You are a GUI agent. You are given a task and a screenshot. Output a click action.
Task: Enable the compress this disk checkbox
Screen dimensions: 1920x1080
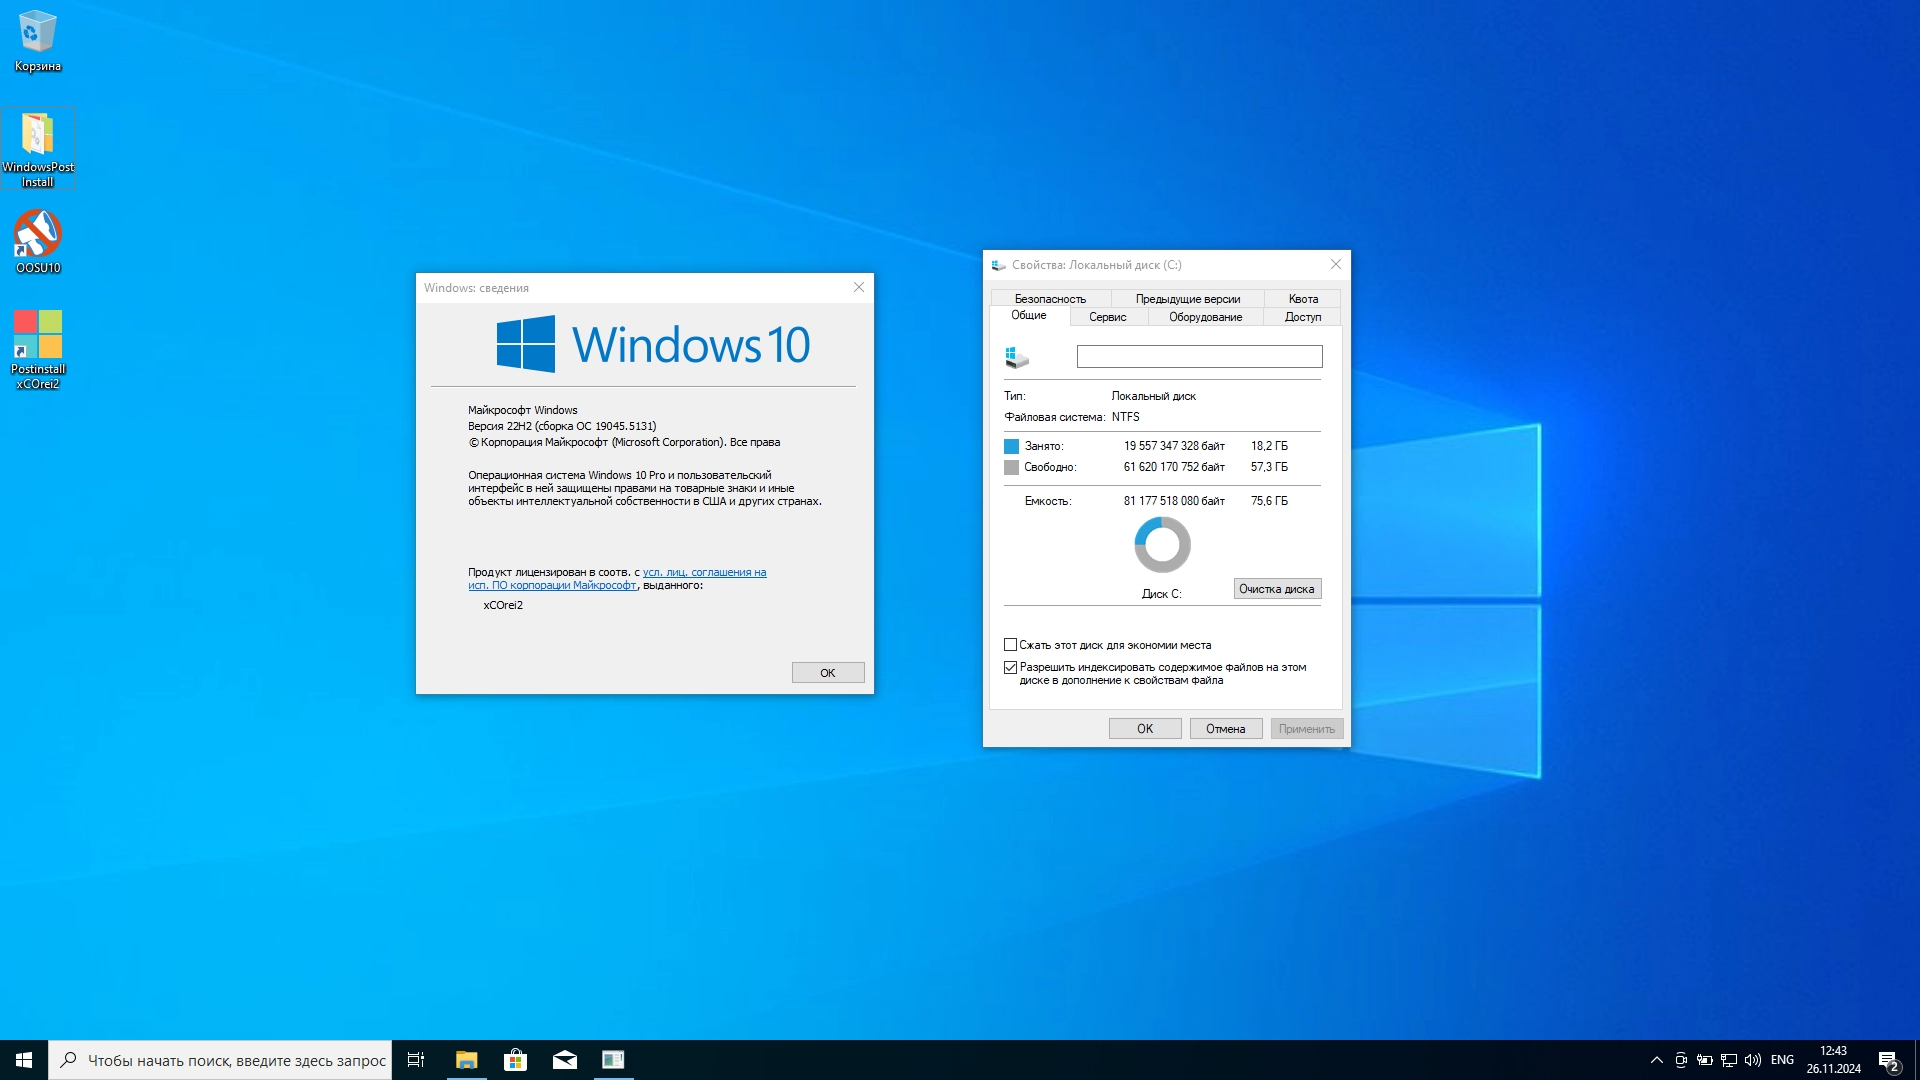click(1010, 645)
